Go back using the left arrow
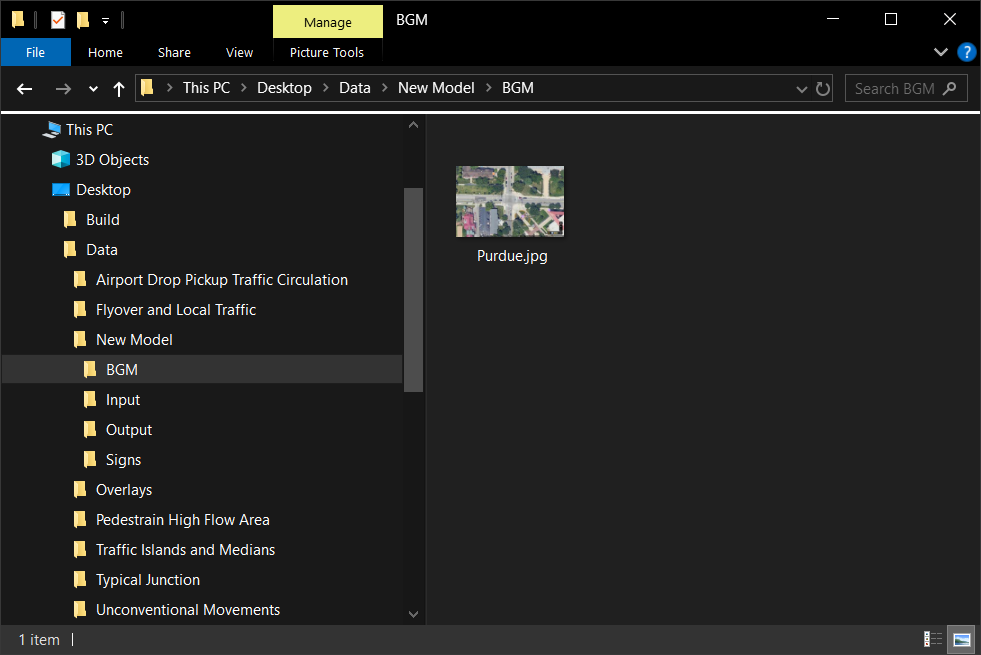Viewport: 981px width, 655px height. pos(25,89)
